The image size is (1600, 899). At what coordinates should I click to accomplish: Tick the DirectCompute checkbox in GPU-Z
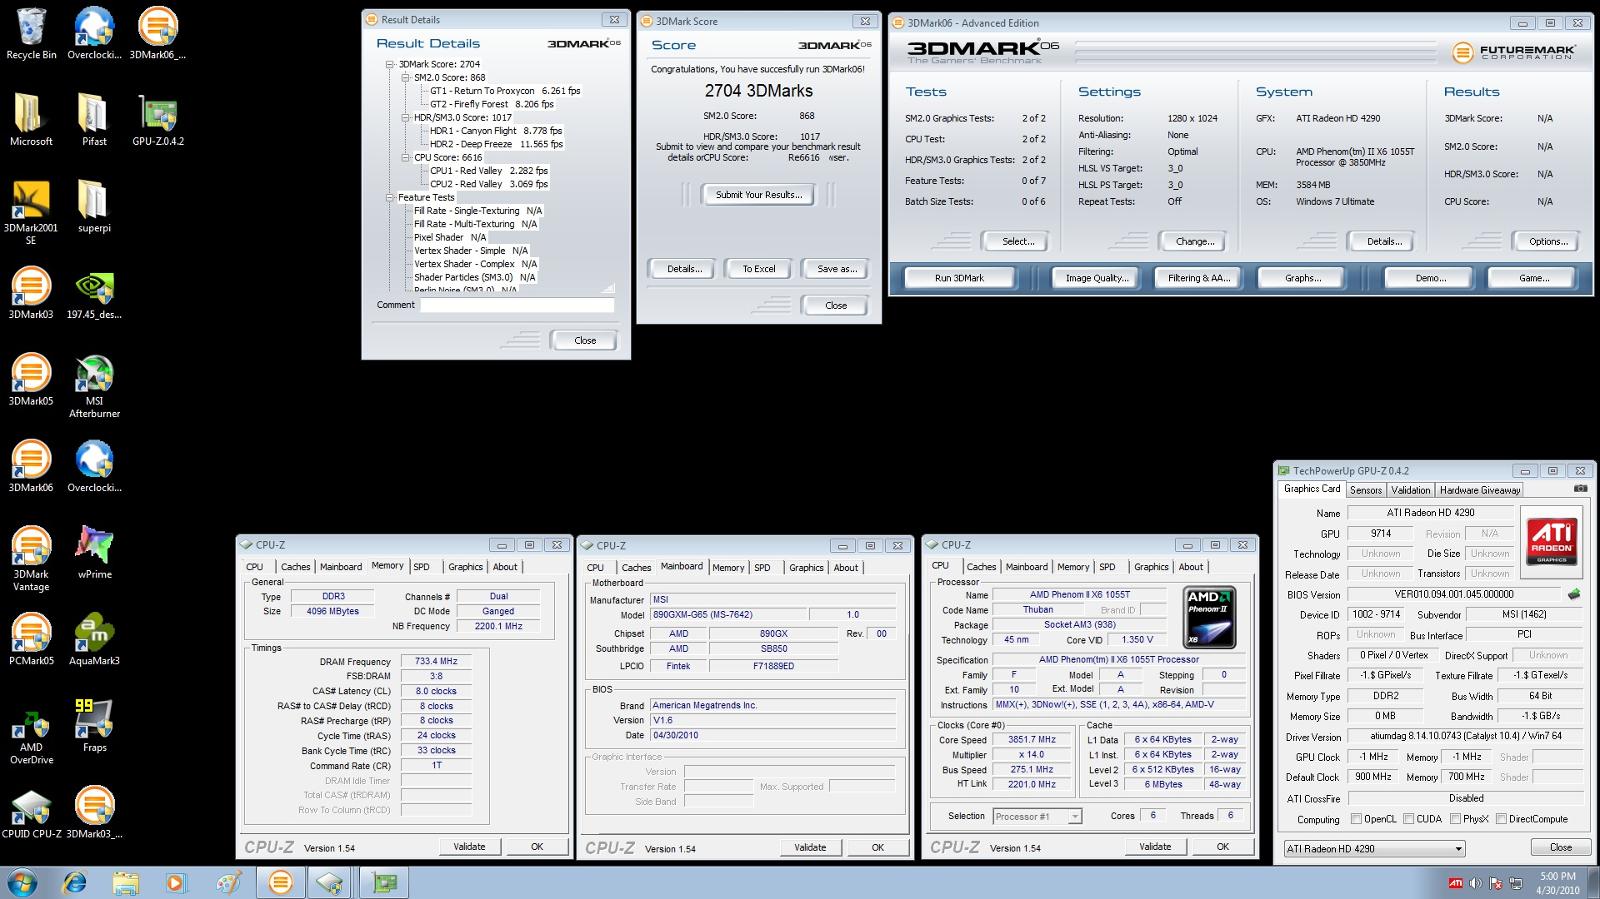click(1500, 819)
